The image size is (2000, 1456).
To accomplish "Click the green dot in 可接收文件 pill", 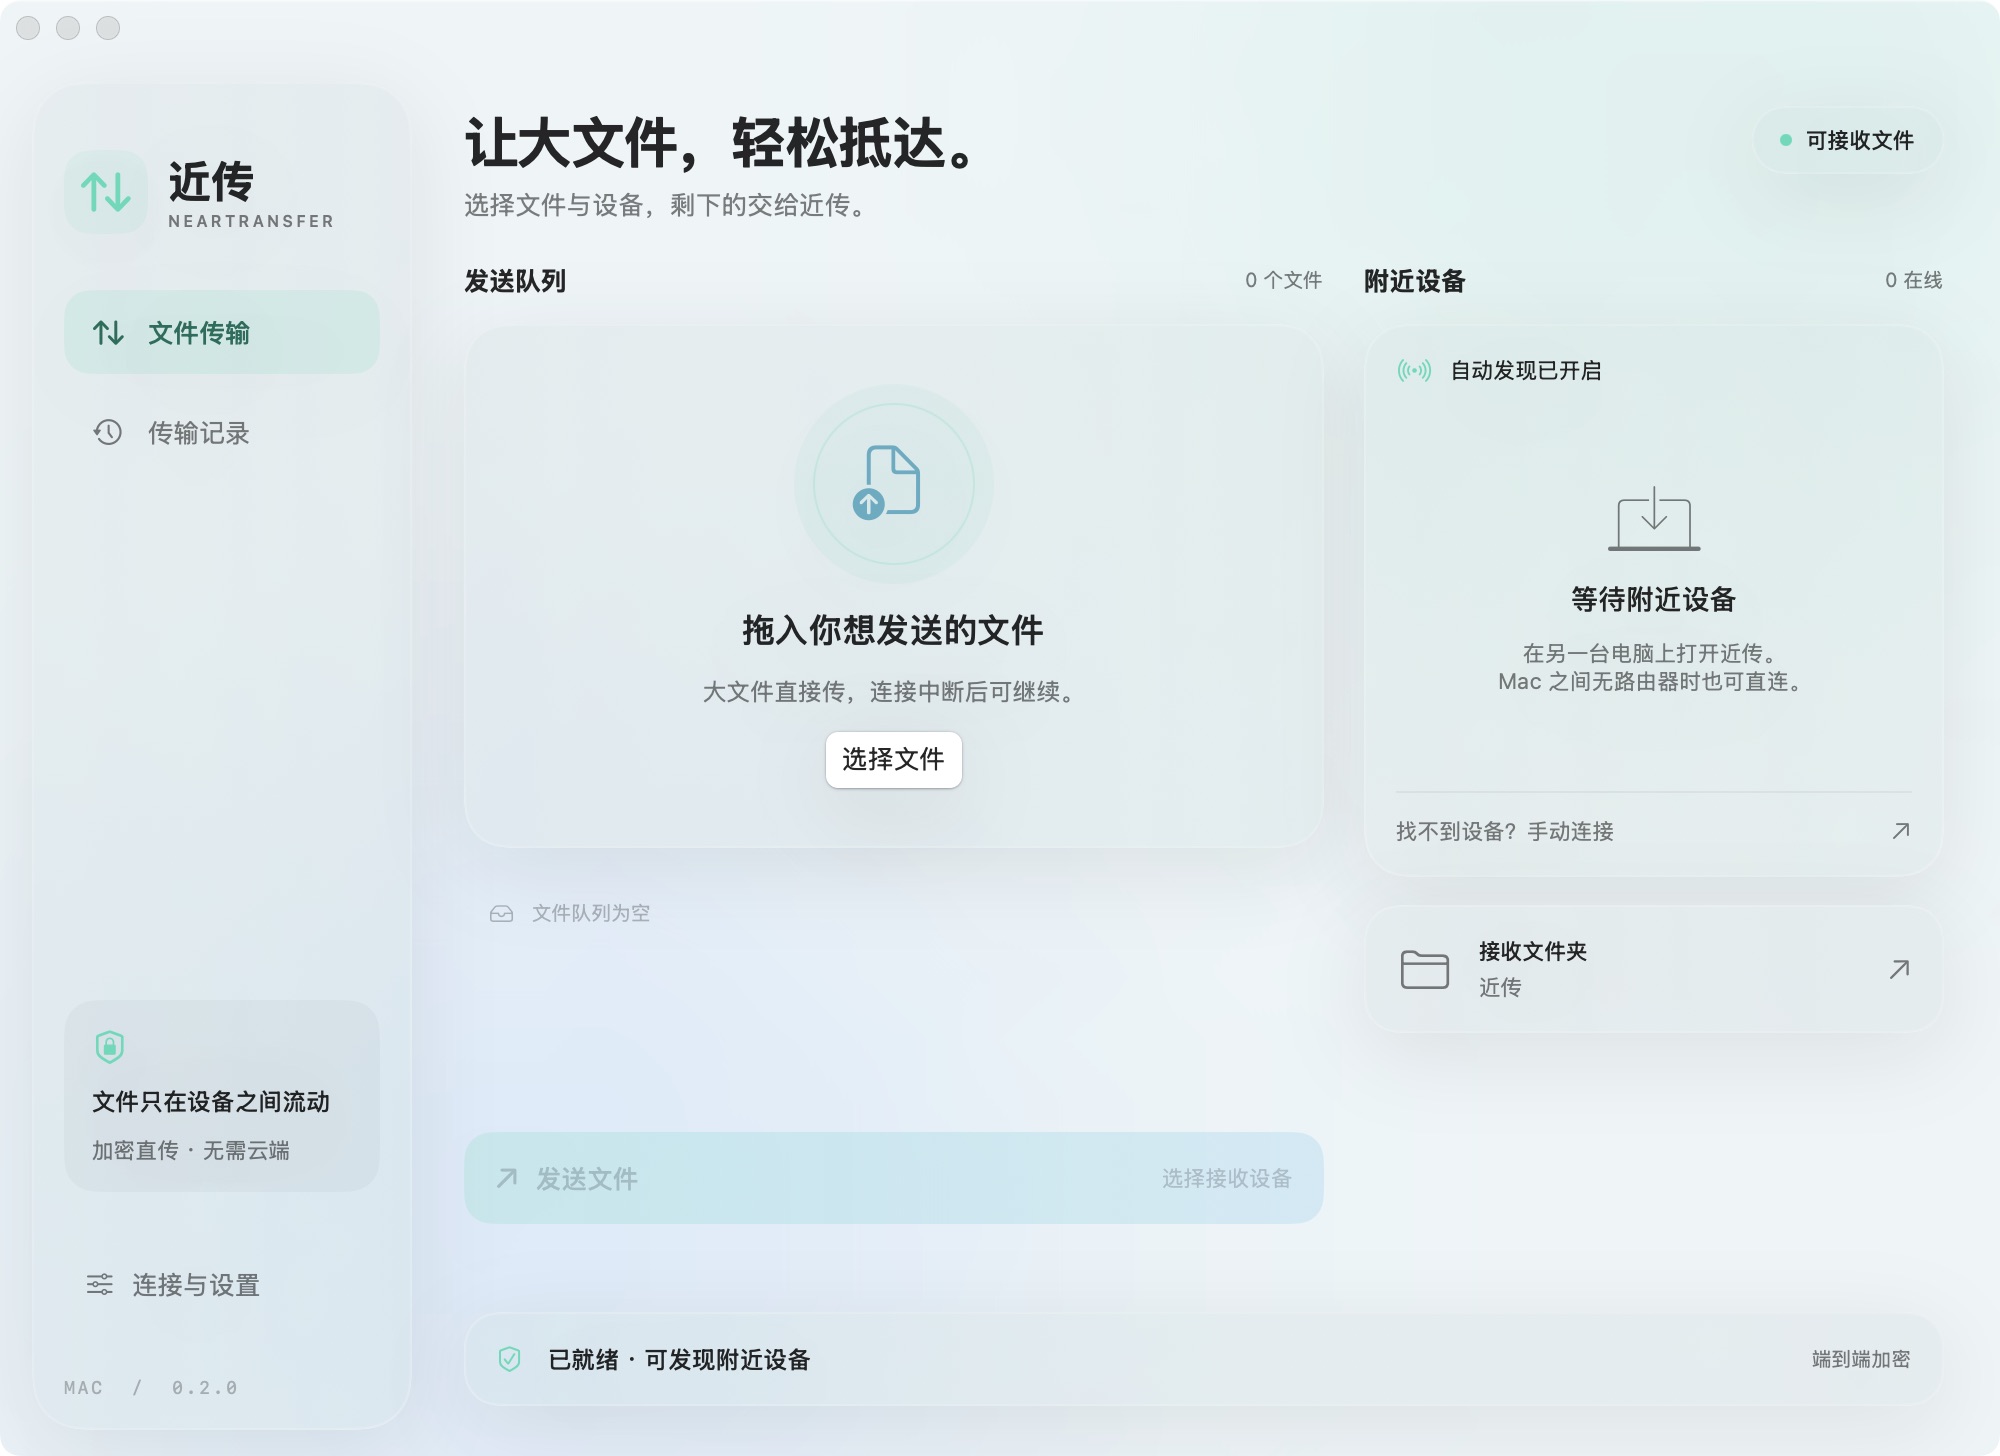I will point(1785,140).
